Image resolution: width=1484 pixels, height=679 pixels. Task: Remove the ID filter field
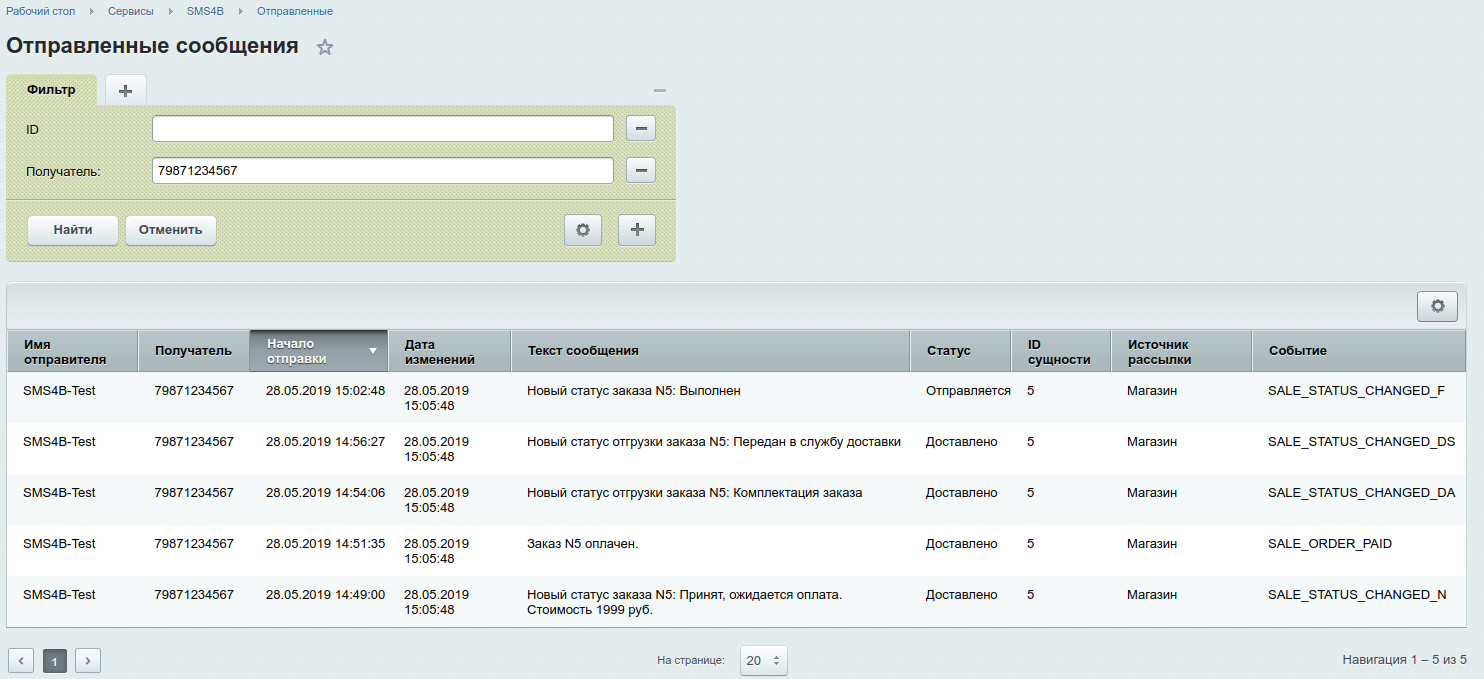pyautogui.click(x=640, y=129)
